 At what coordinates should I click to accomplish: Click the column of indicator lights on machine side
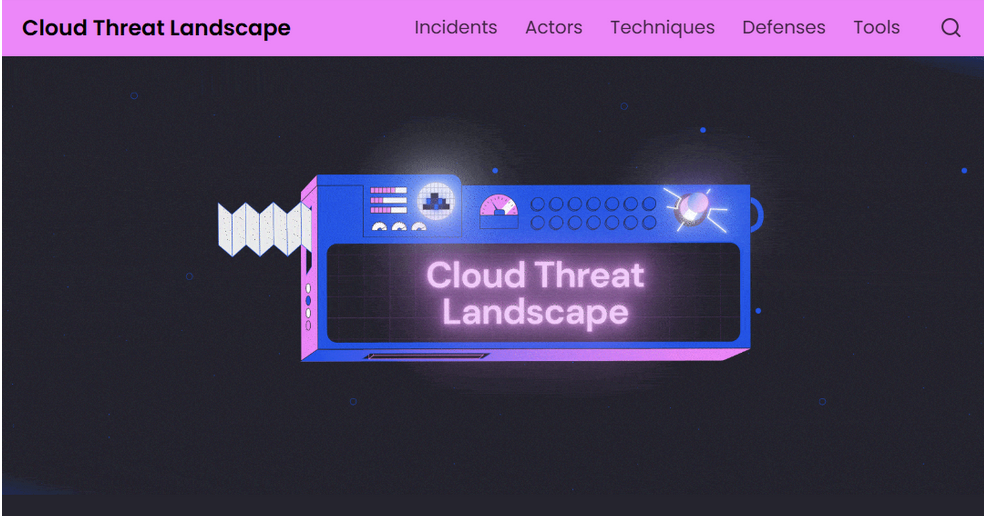point(308,306)
